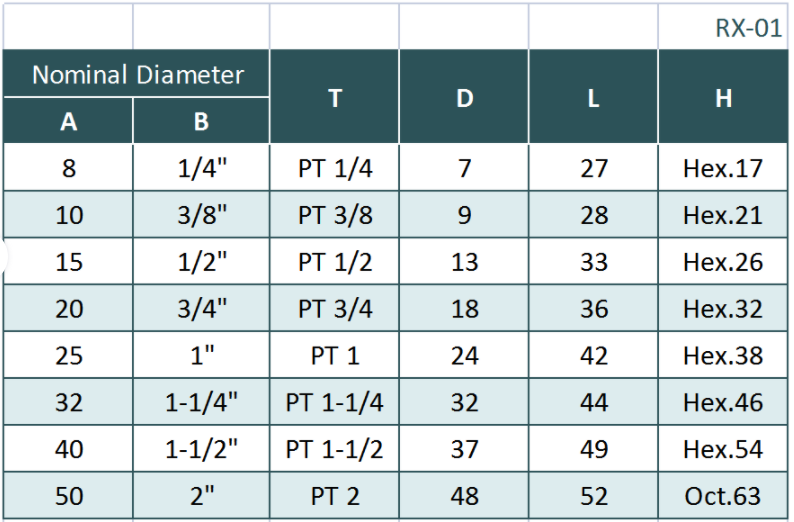Select the PT 2 cell

pos(335,496)
